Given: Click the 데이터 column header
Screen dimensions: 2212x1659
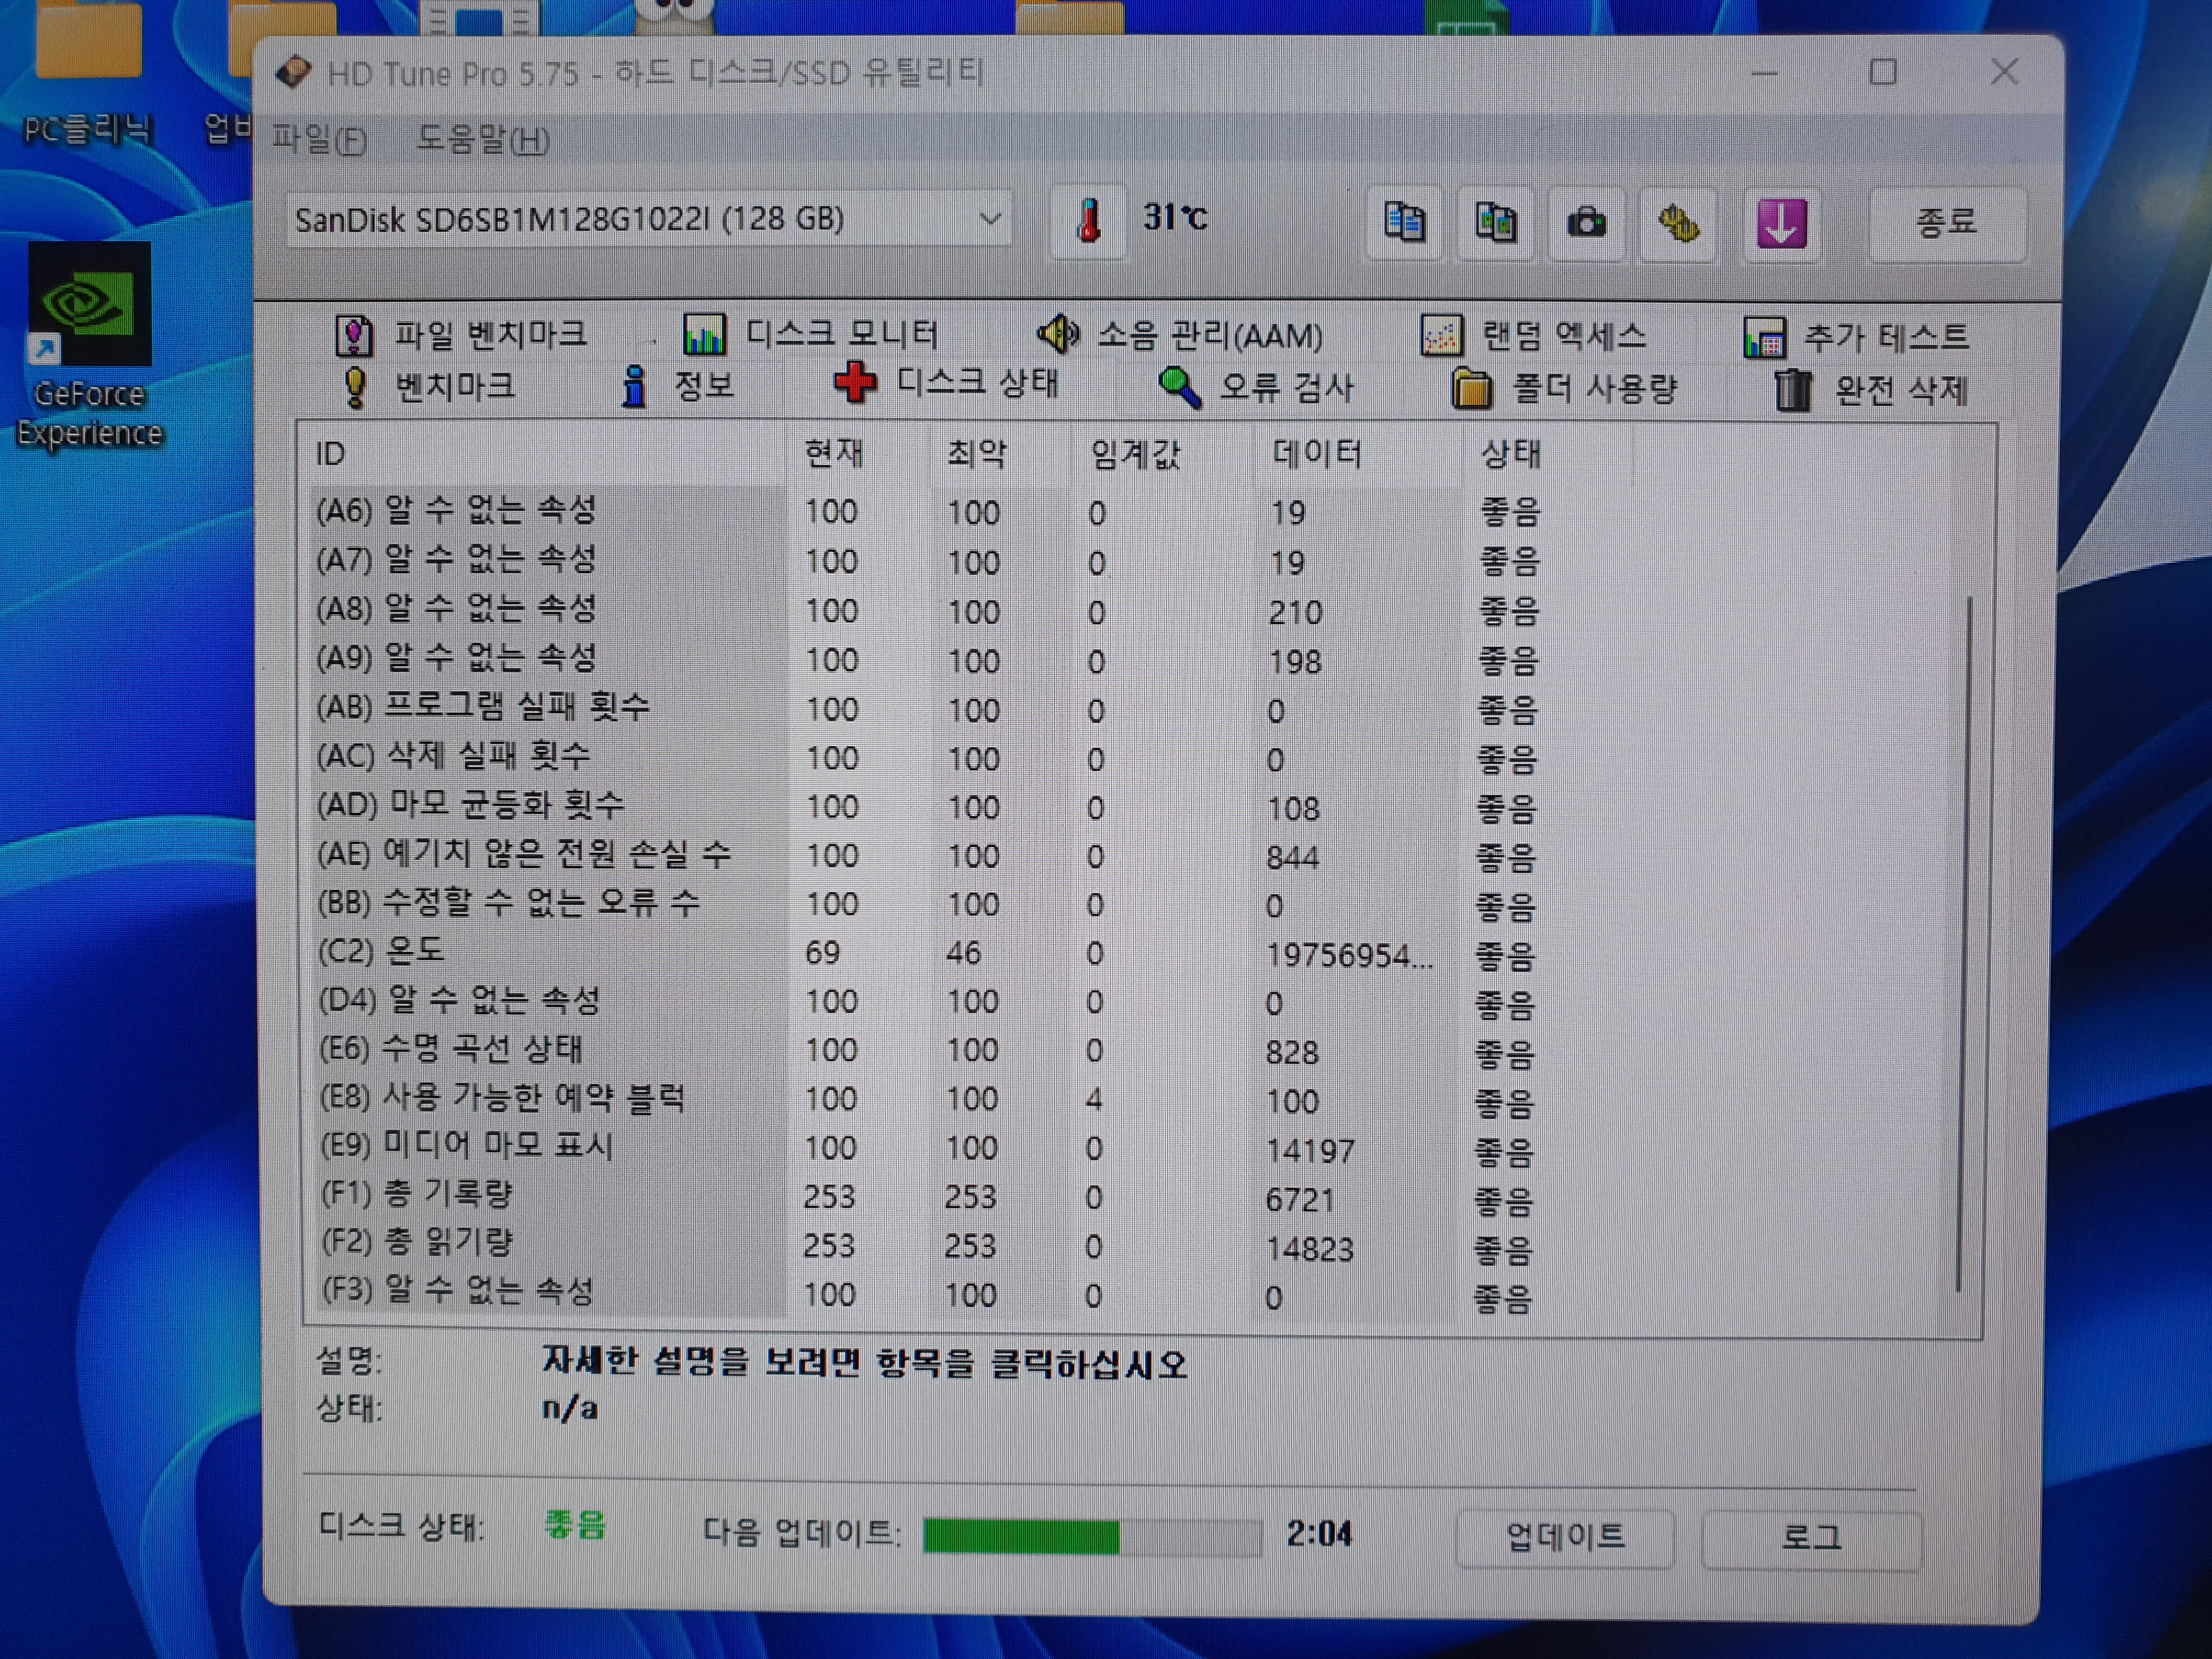Looking at the screenshot, I should point(1358,455).
